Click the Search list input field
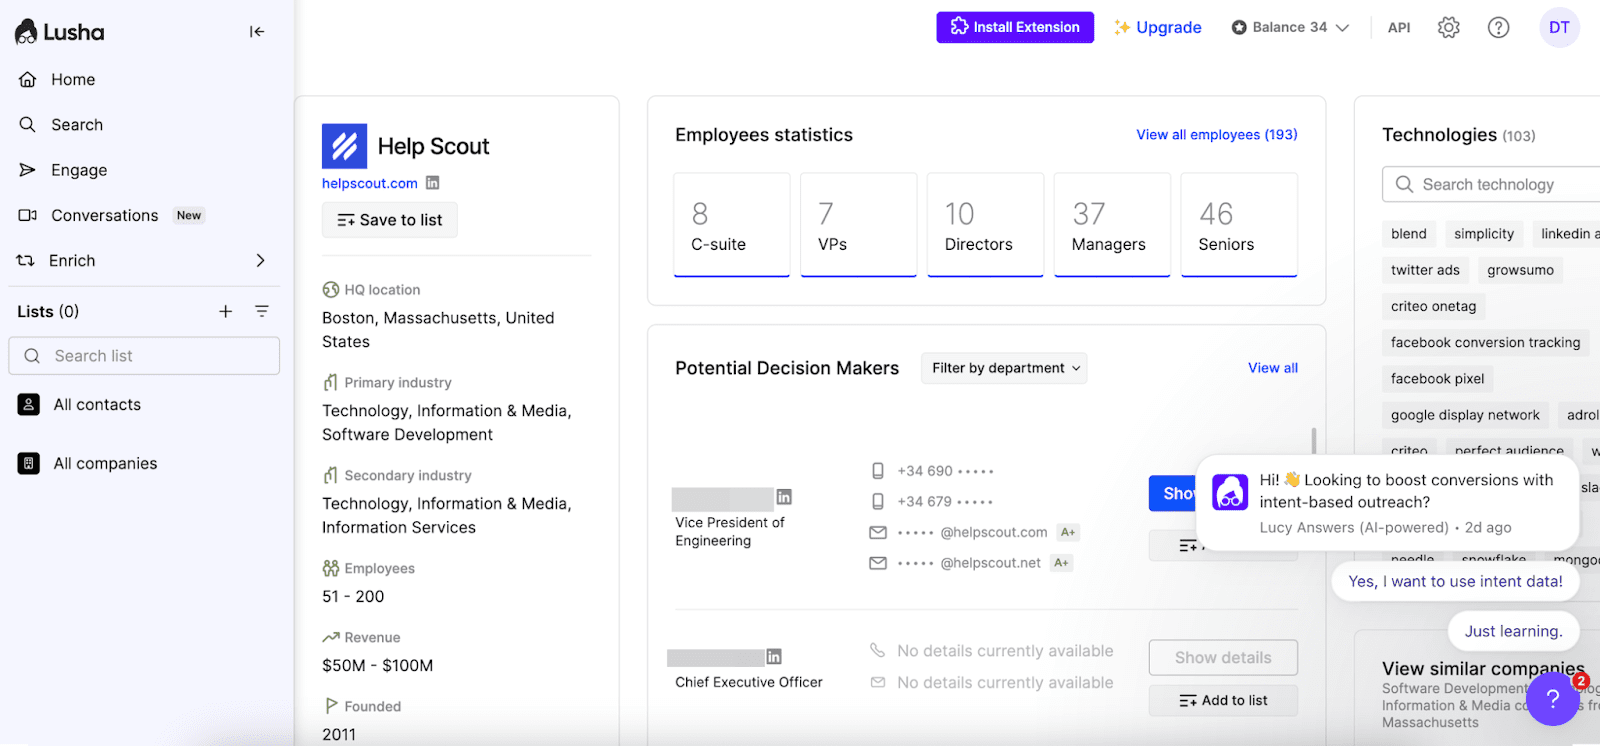Screen dimensions: 1600x746 (144, 356)
